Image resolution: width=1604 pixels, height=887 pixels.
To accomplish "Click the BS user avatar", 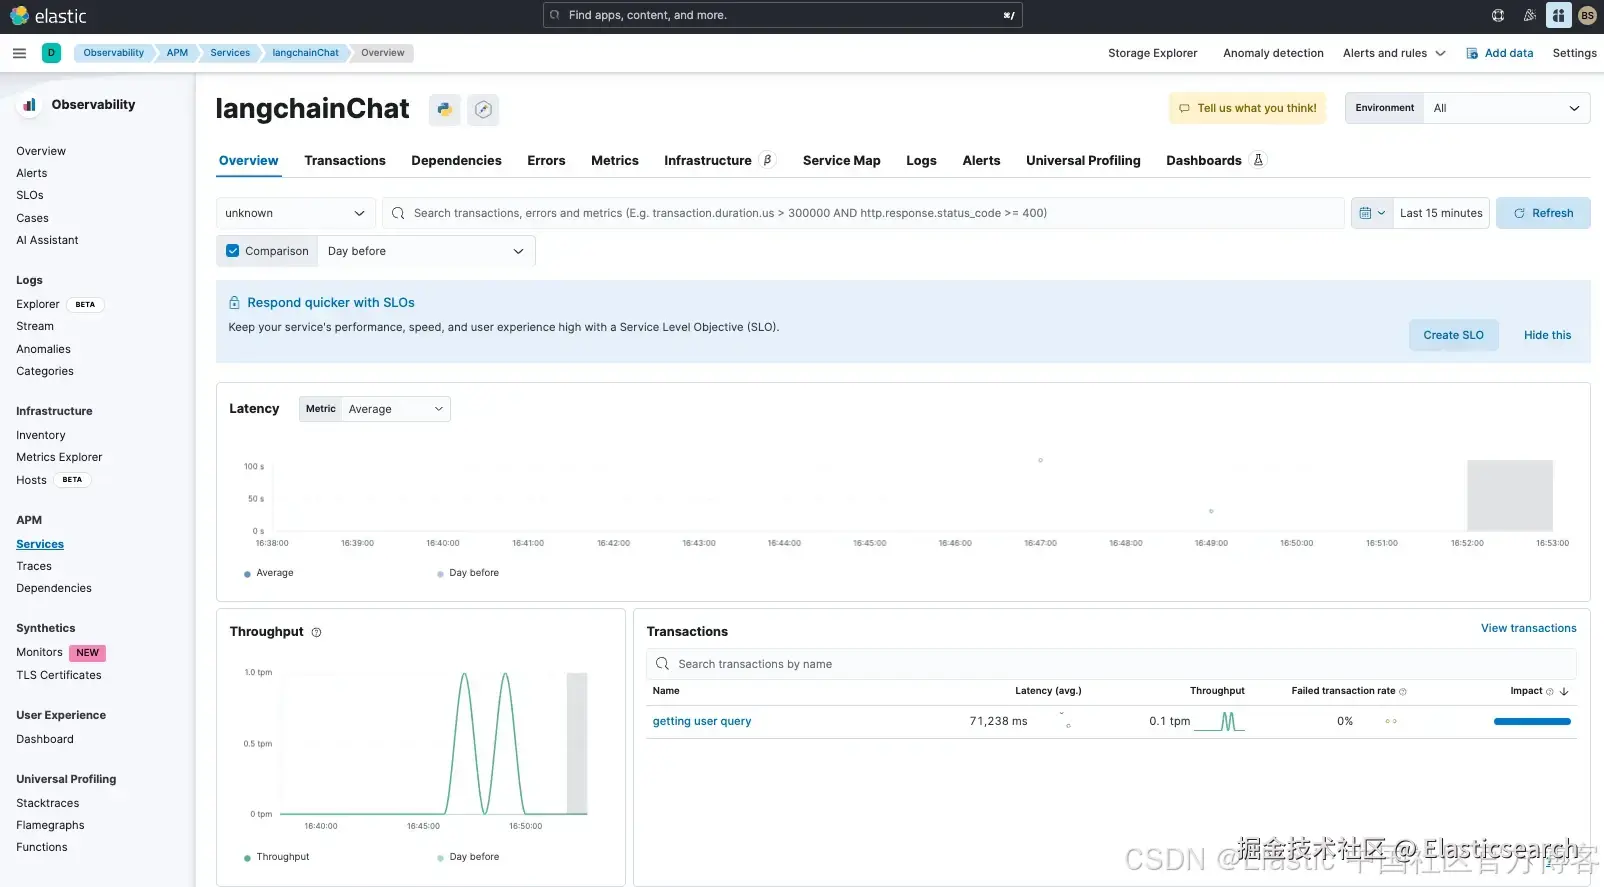I will tap(1587, 15).
